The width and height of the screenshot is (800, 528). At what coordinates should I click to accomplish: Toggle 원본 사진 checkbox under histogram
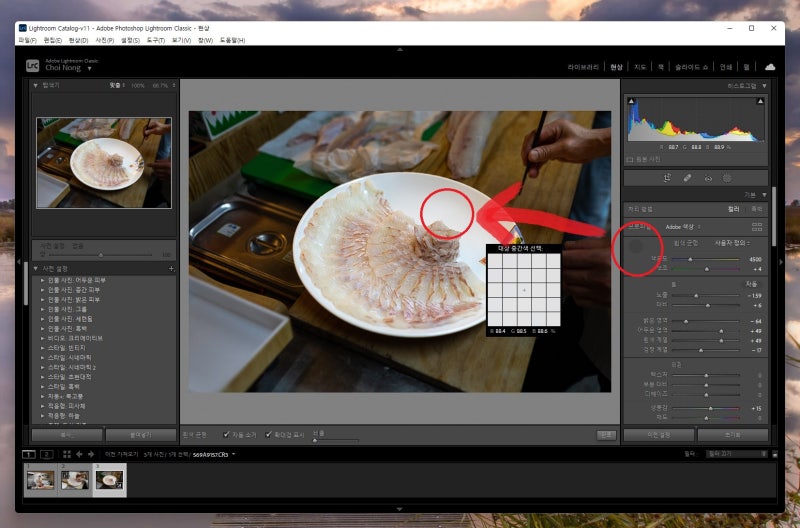630,160
